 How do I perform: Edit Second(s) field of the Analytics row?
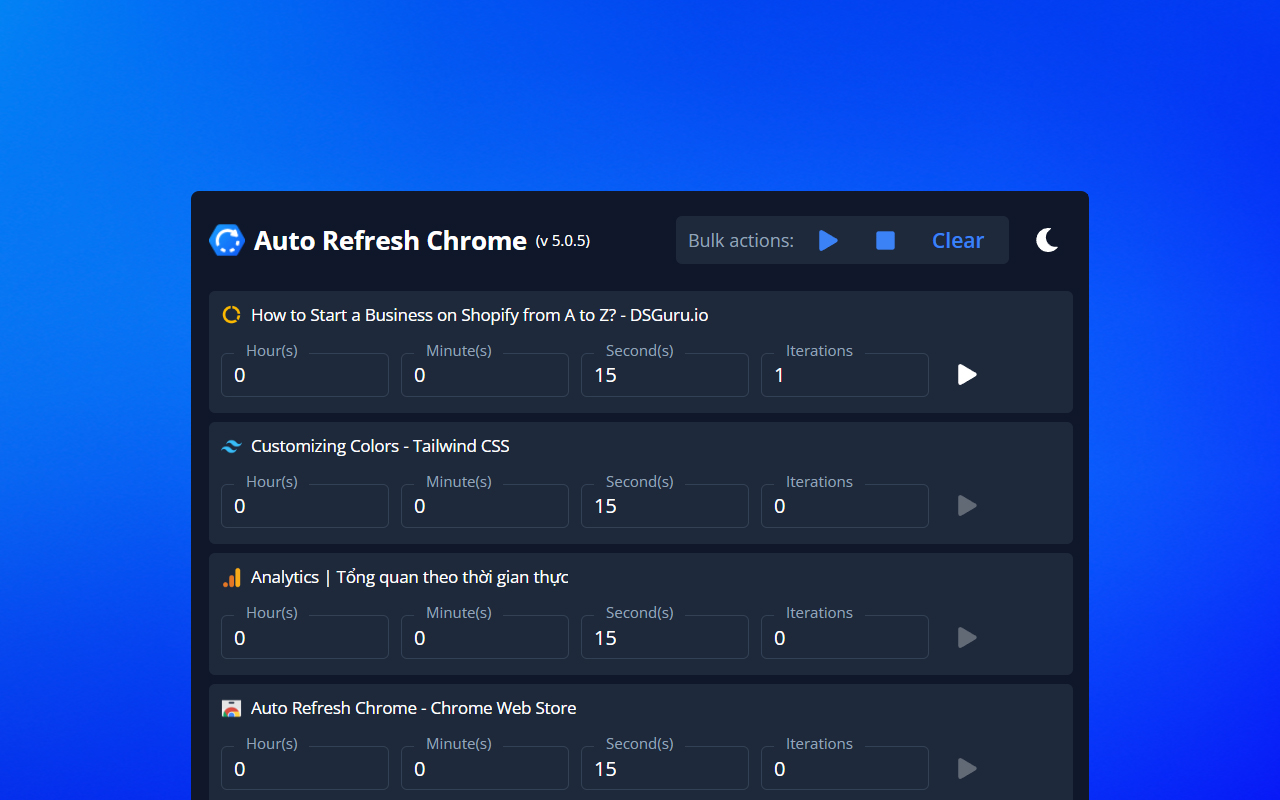click(x=665, y=637)
